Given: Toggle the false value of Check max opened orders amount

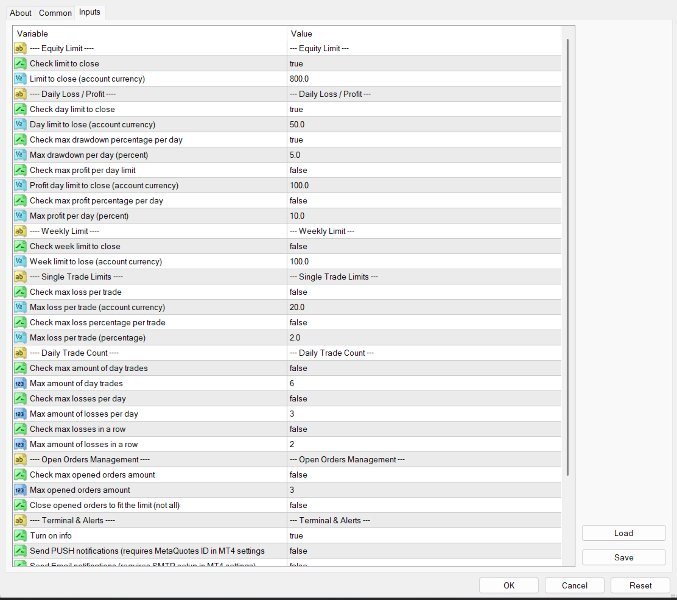Looking at the screenshot, I should click(x=298, y=474).
